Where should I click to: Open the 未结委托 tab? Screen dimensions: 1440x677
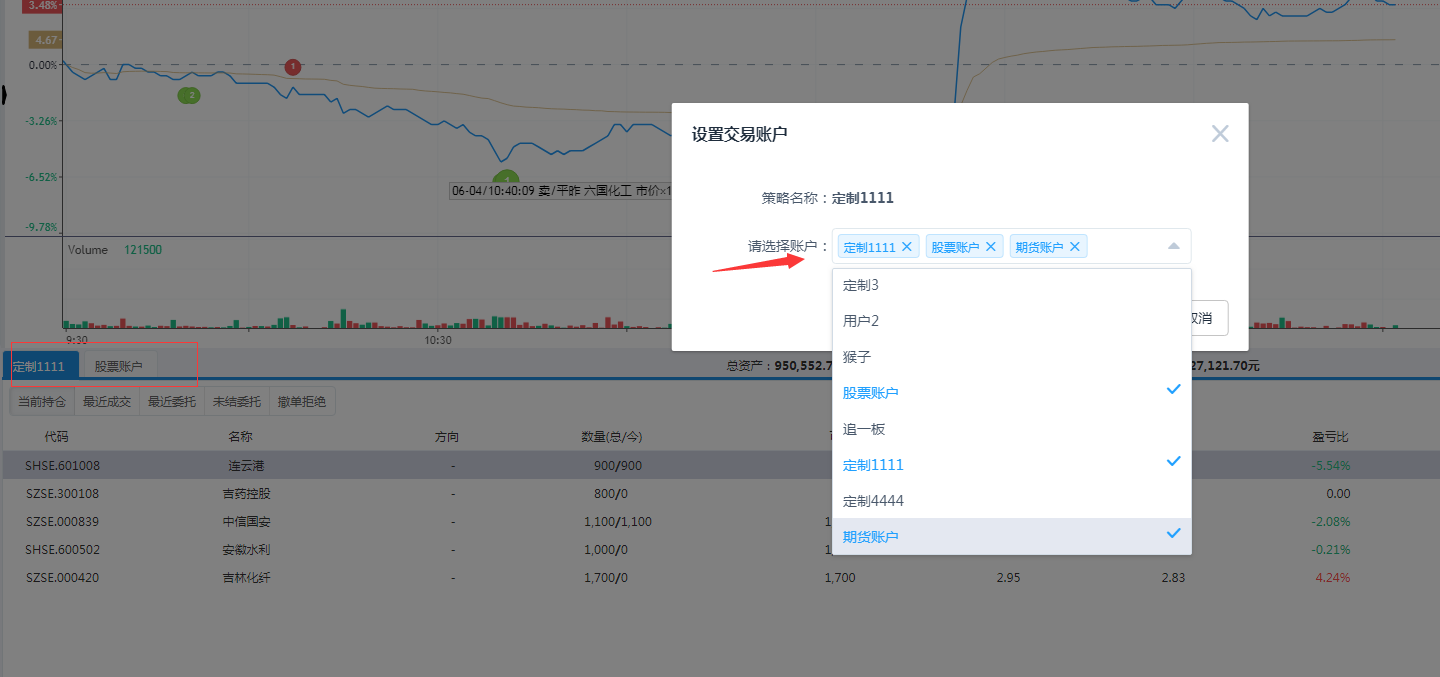237,402
